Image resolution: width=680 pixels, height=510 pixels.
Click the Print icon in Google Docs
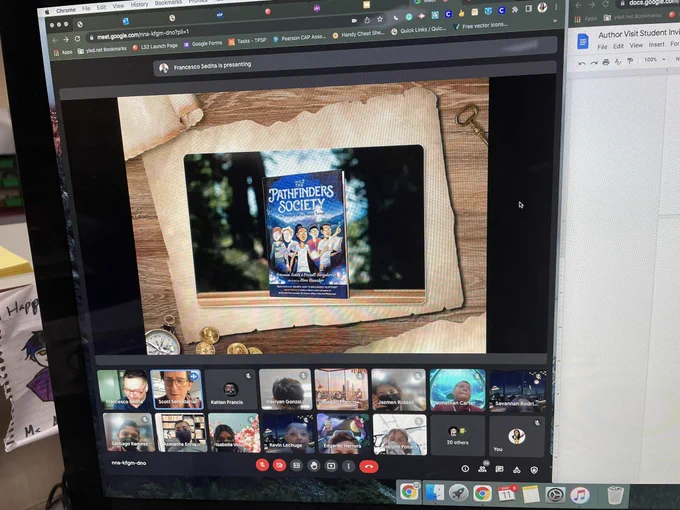606,62
